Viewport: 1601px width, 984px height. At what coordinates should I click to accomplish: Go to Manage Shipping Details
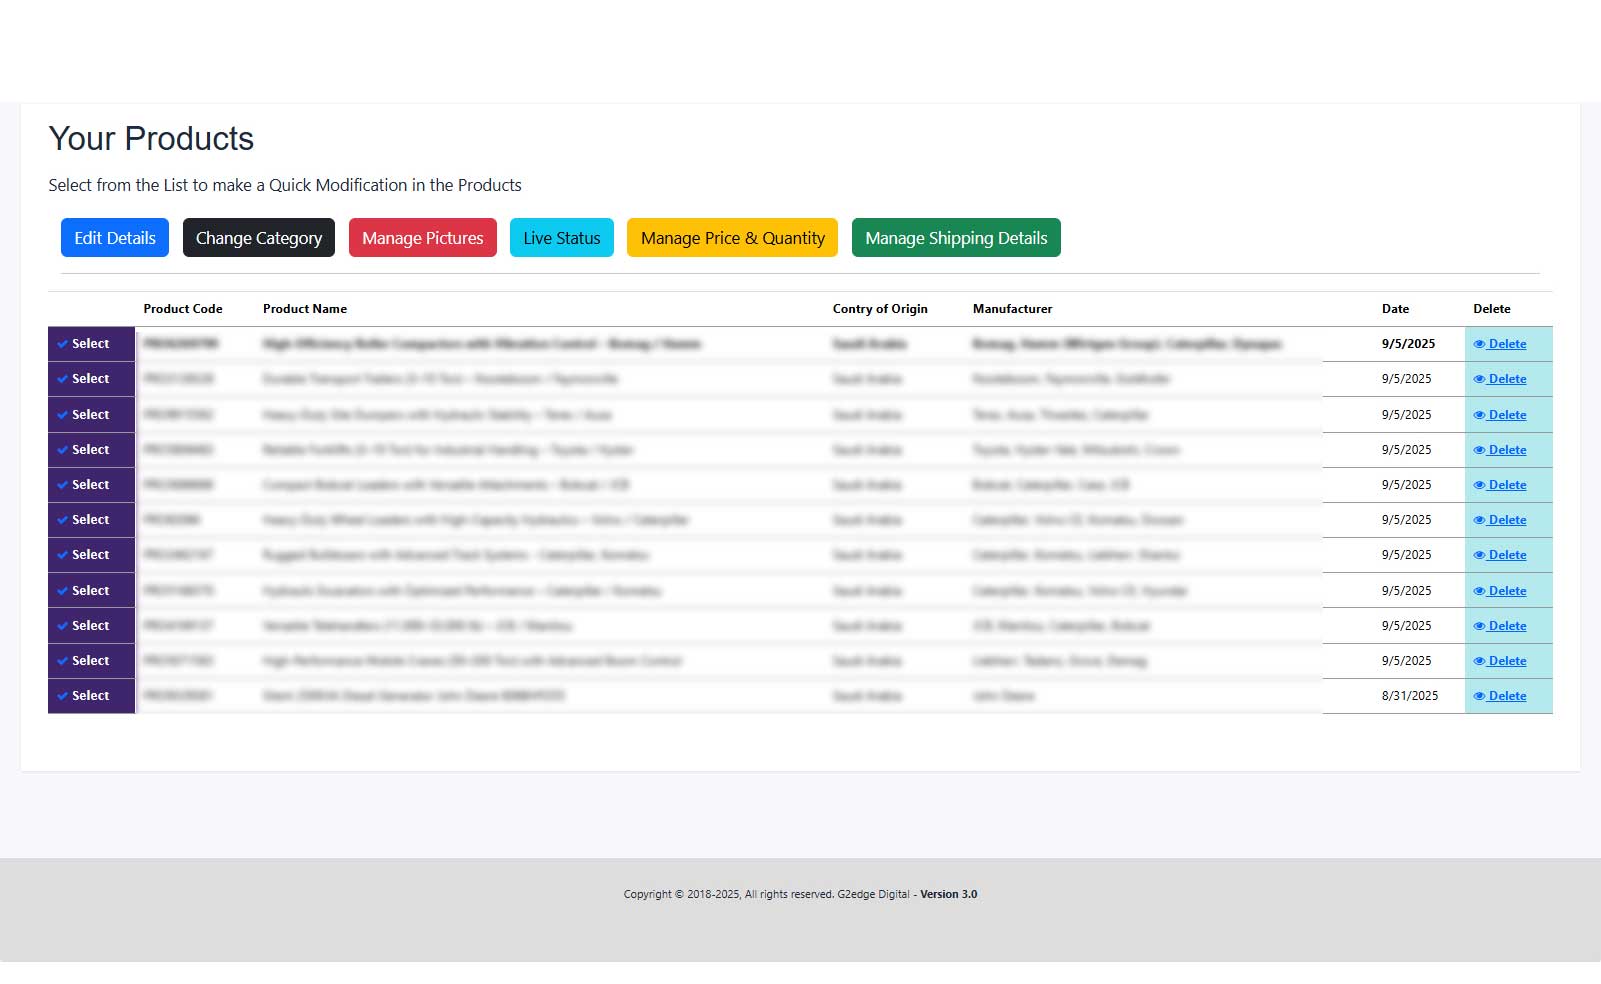click(956, 238)
